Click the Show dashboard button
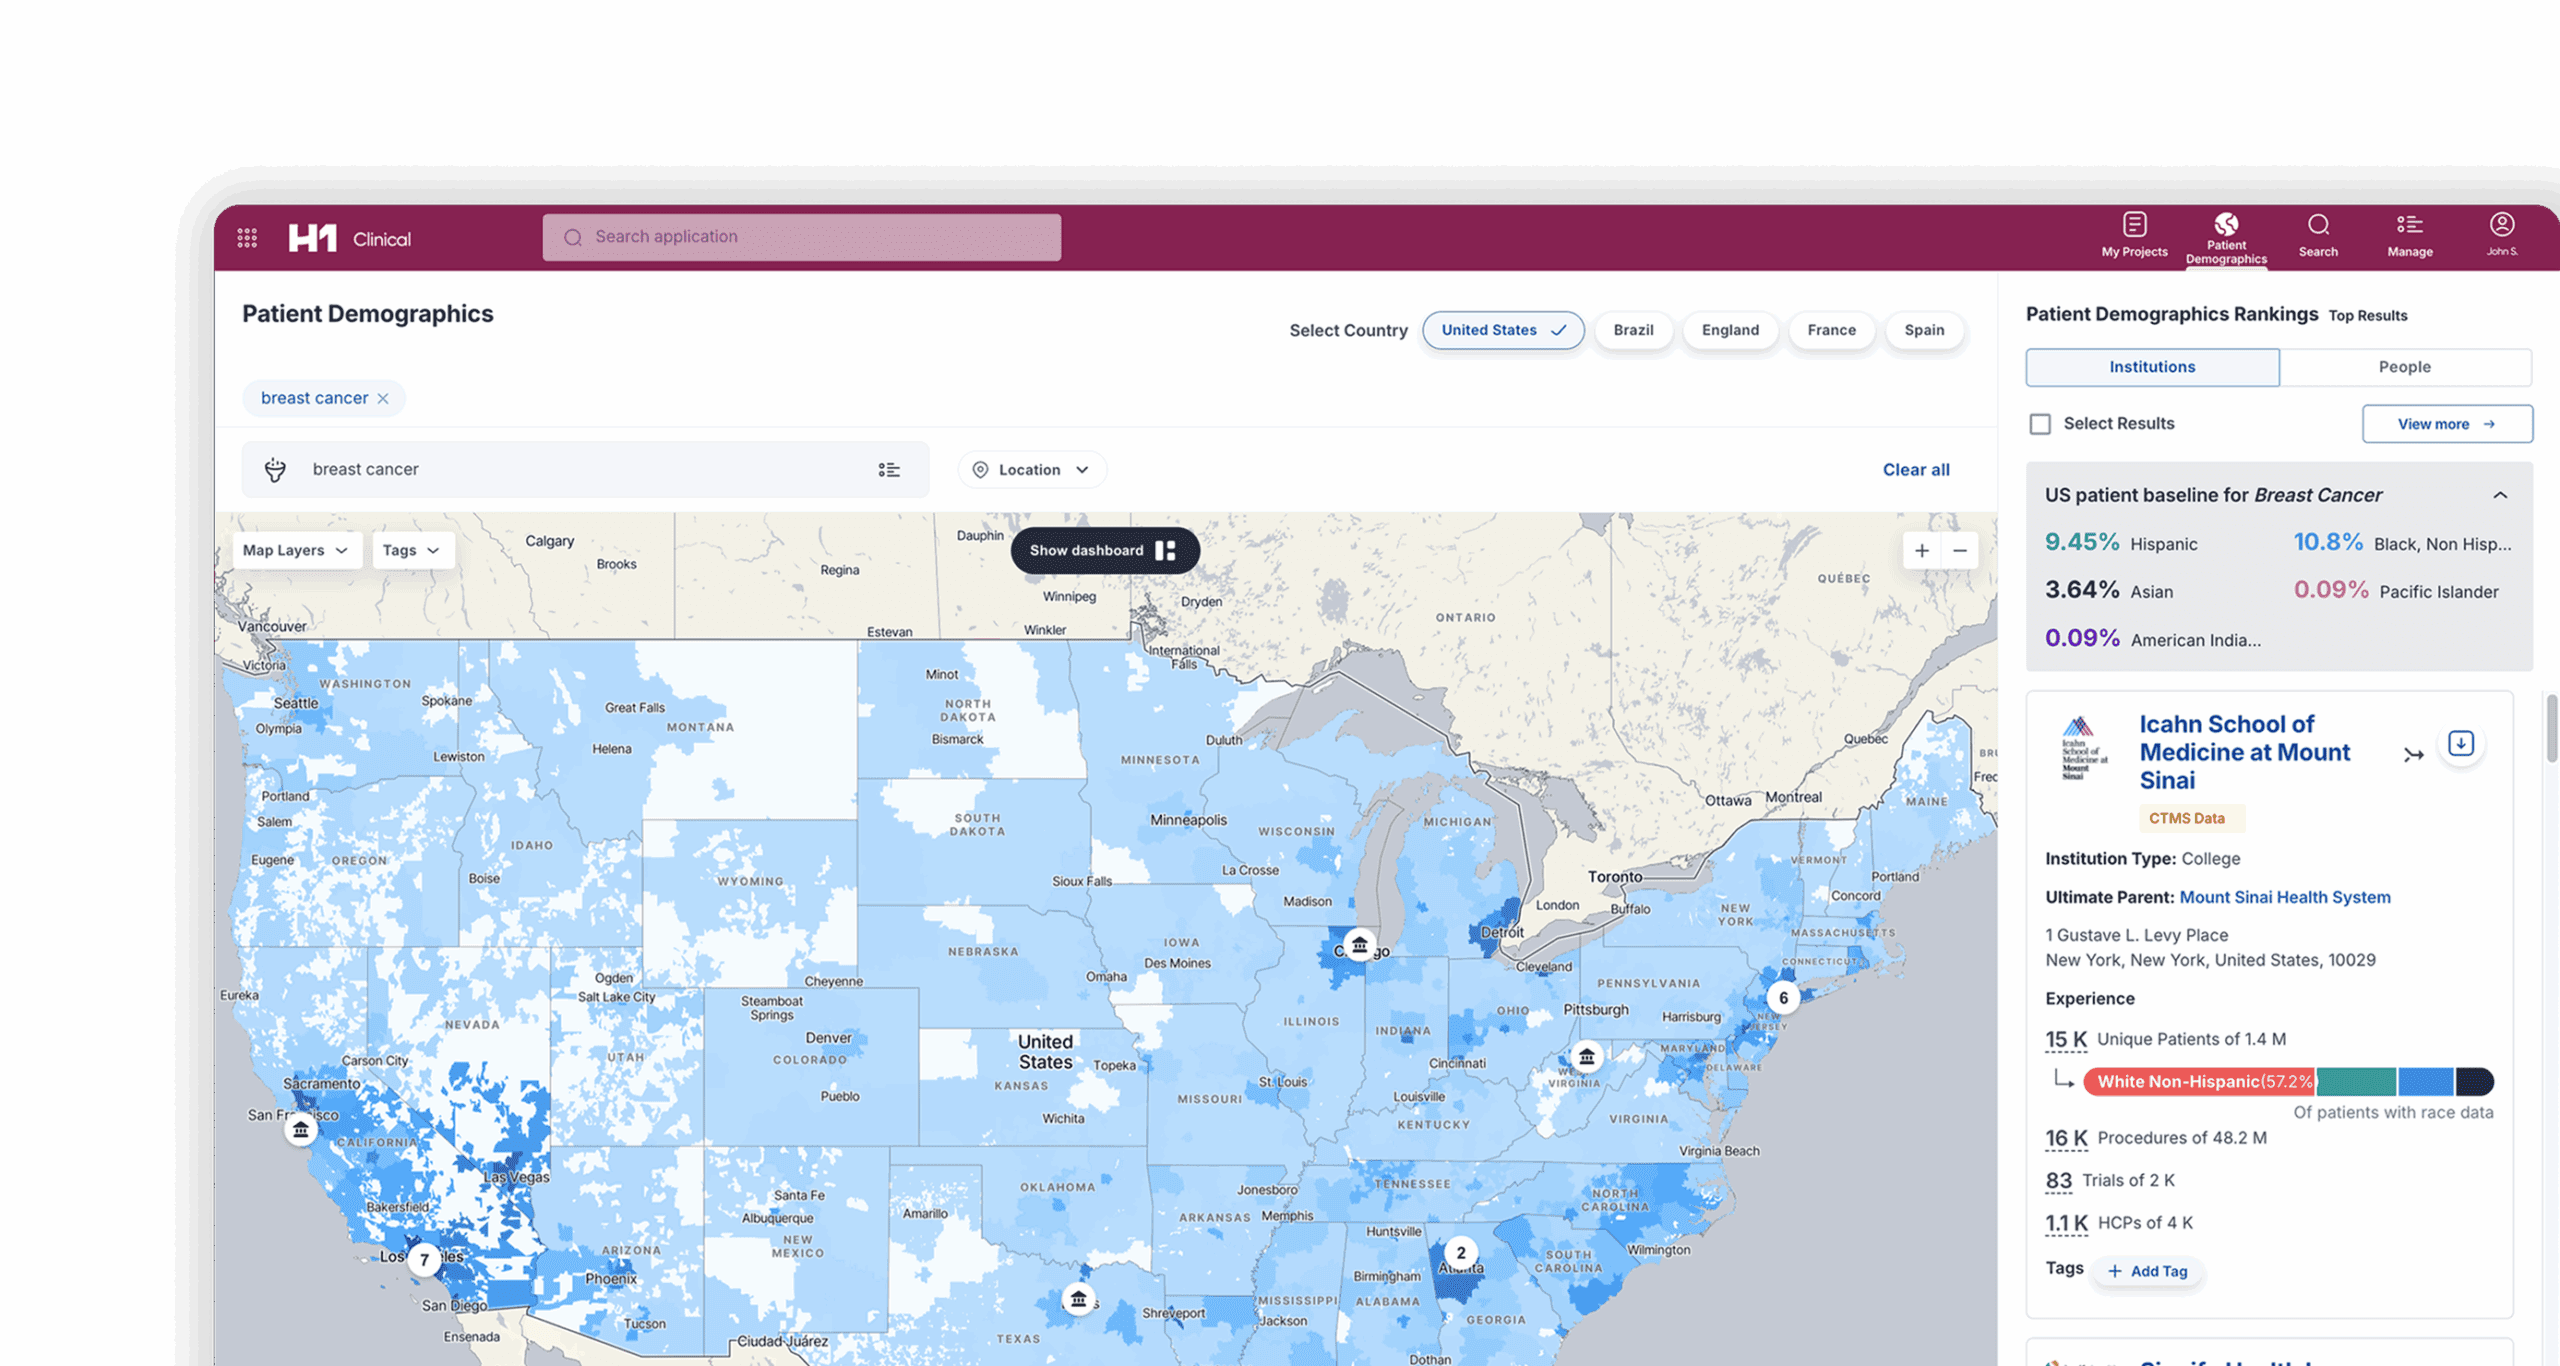This screenshot has width=2560, height=1366. point(1104,551)
